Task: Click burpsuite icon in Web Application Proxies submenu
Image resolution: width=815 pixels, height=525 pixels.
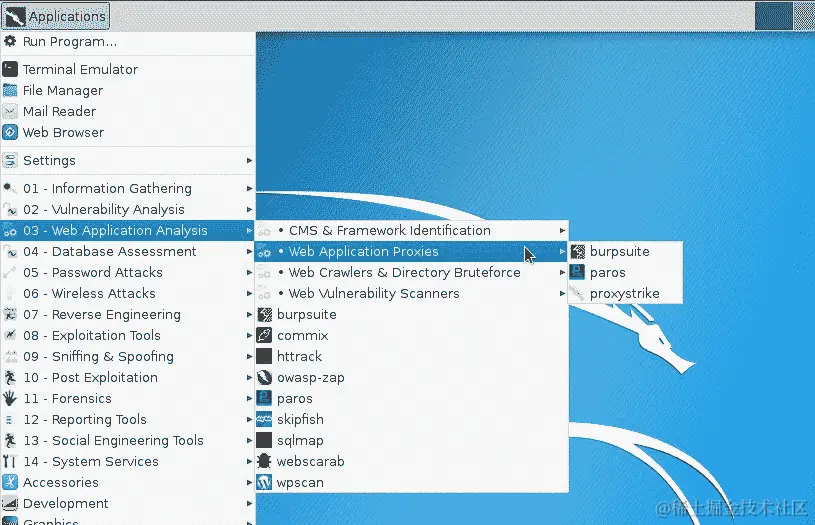Action: click(x=577, y=252)
